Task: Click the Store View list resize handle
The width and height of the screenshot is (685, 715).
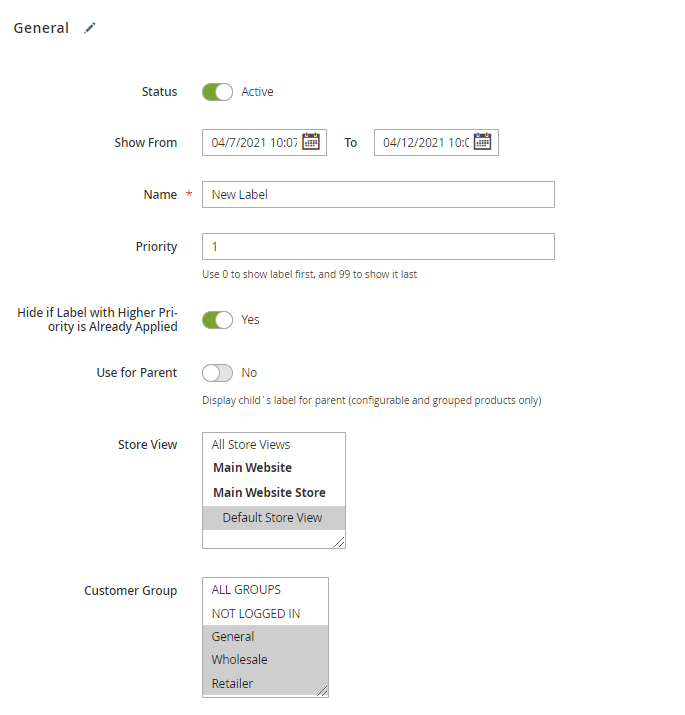Action: [x=339, y=542]
